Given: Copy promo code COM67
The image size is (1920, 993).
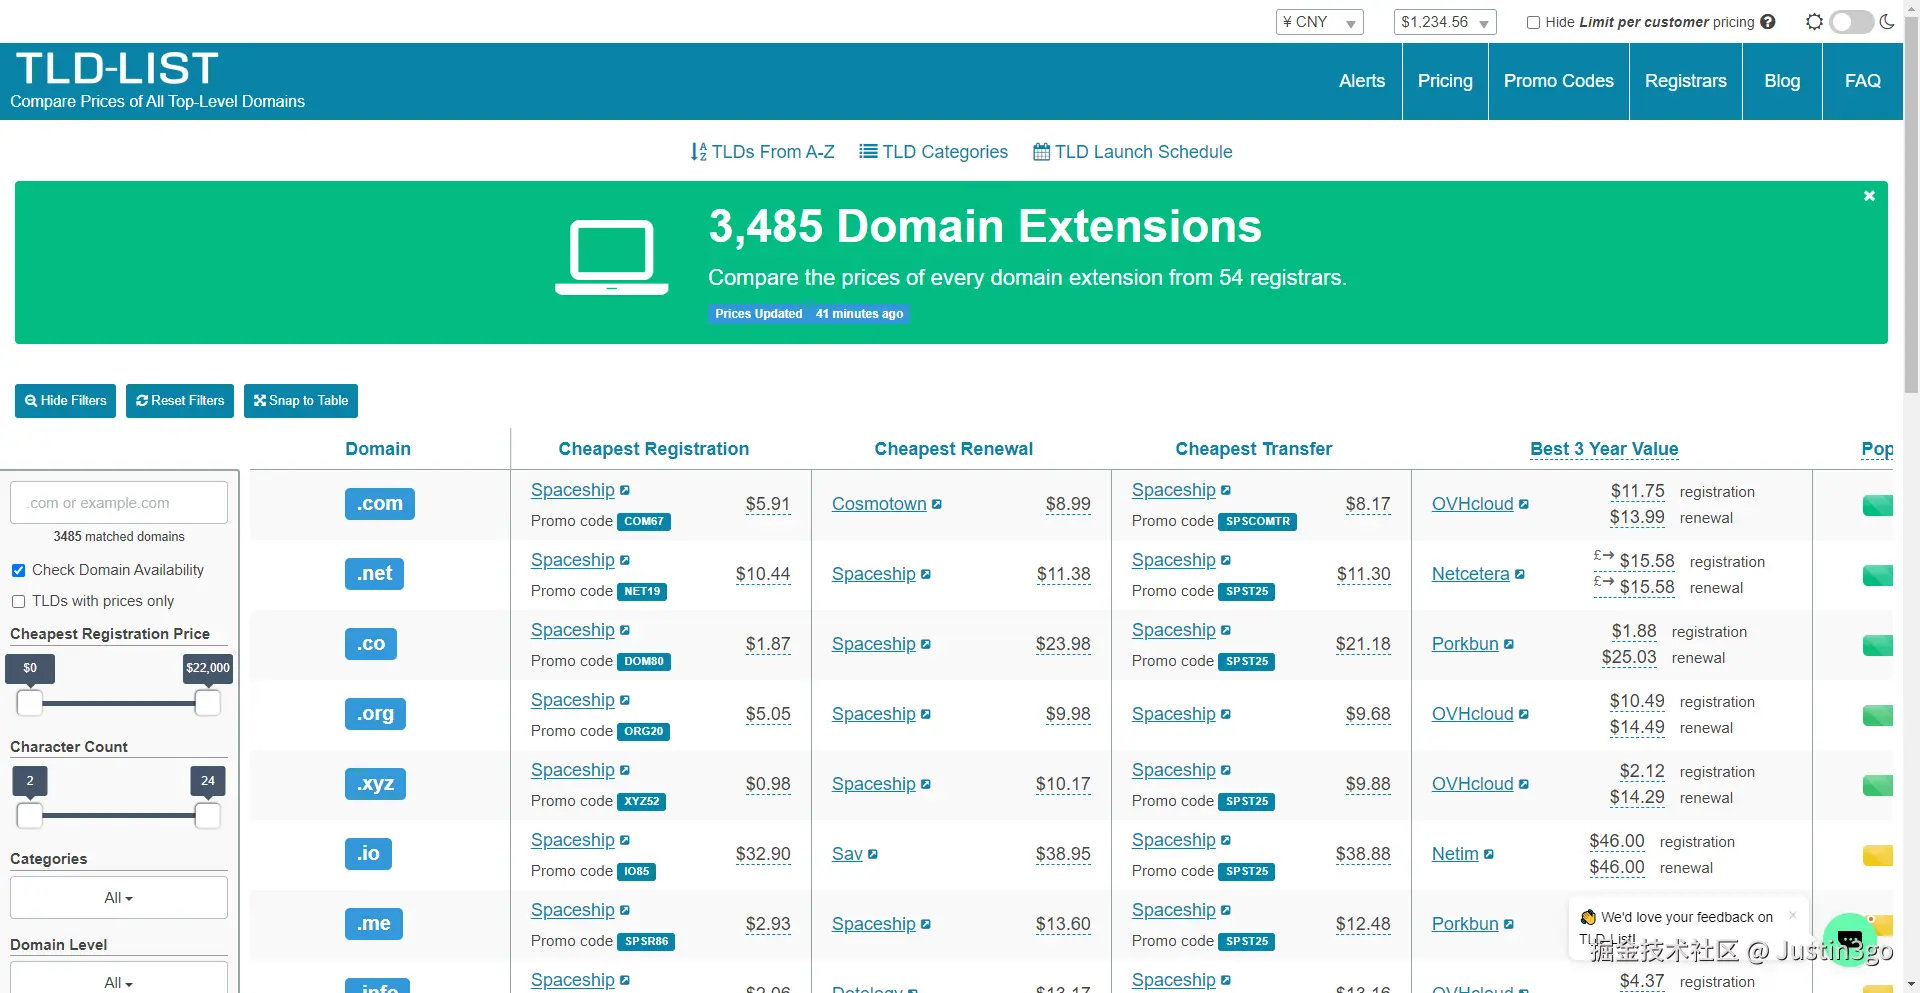Looking at the screenshot, I should 644,522.
